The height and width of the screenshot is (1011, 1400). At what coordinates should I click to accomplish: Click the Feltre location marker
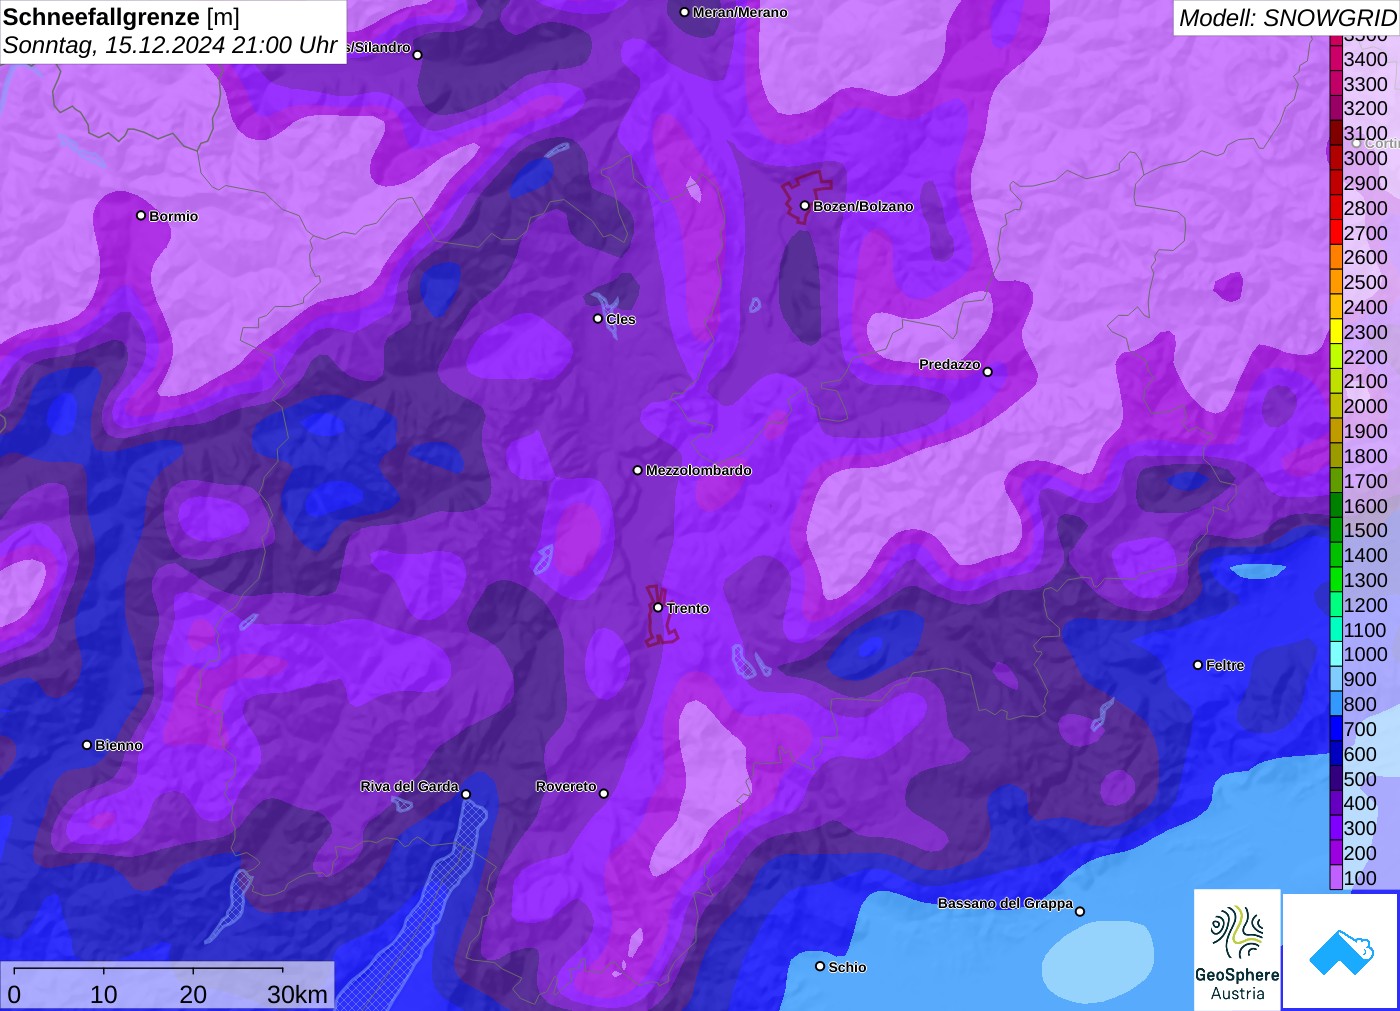1198,665
